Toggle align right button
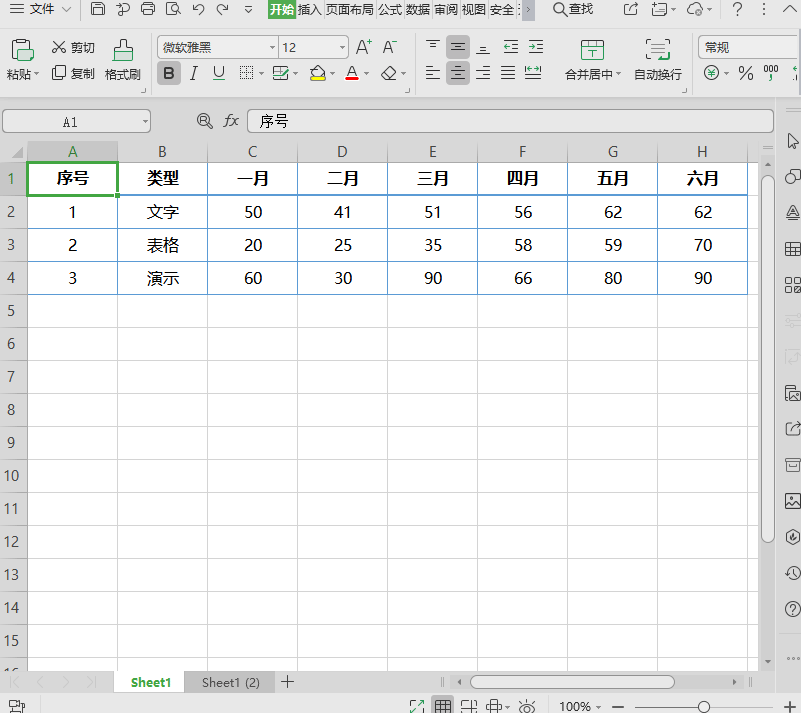 point(483,73)
